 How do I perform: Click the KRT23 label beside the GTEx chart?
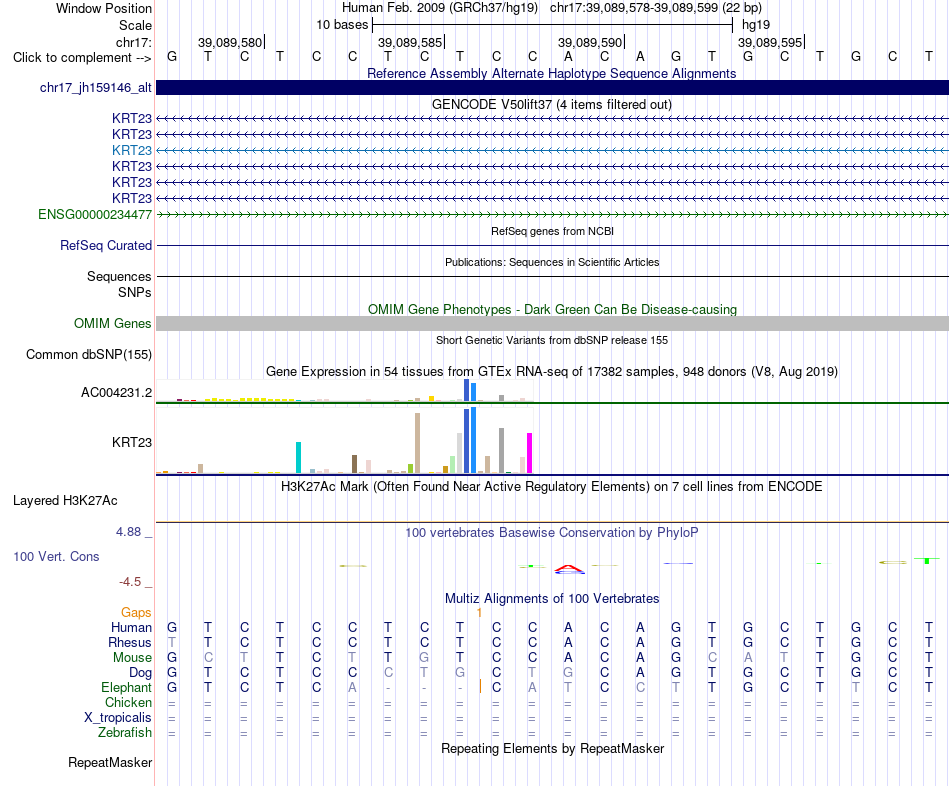click(131, 442)
